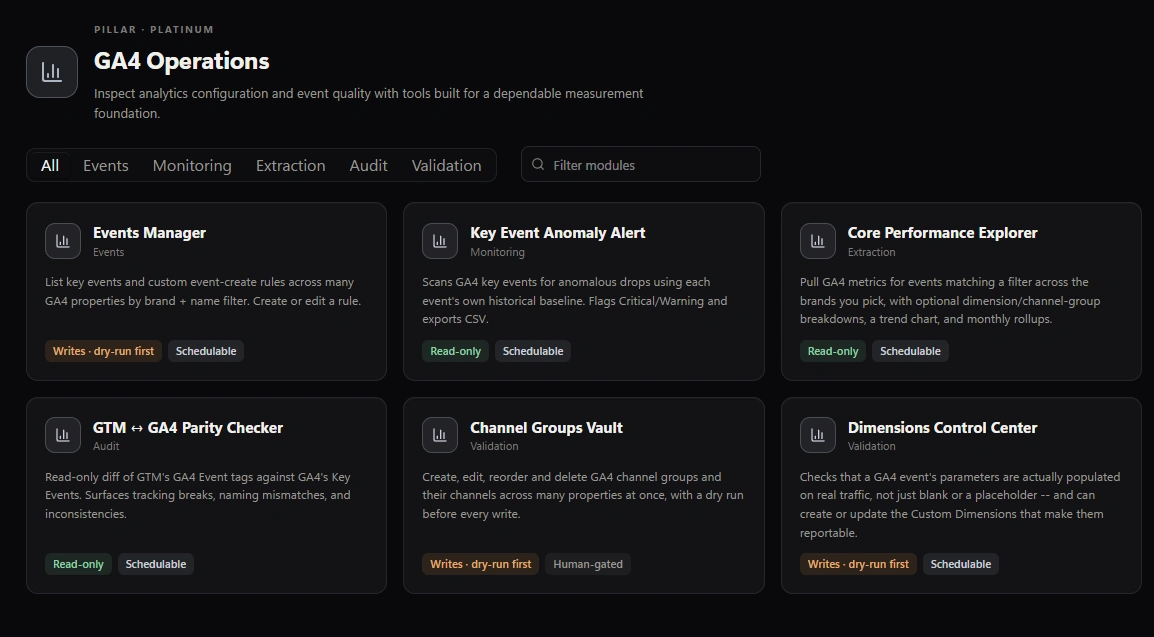Viewport: 1154px width, 637px height.
Task: Click the 'Extraction' category under Core Performance Explorer
Action: tap(871, 252)
